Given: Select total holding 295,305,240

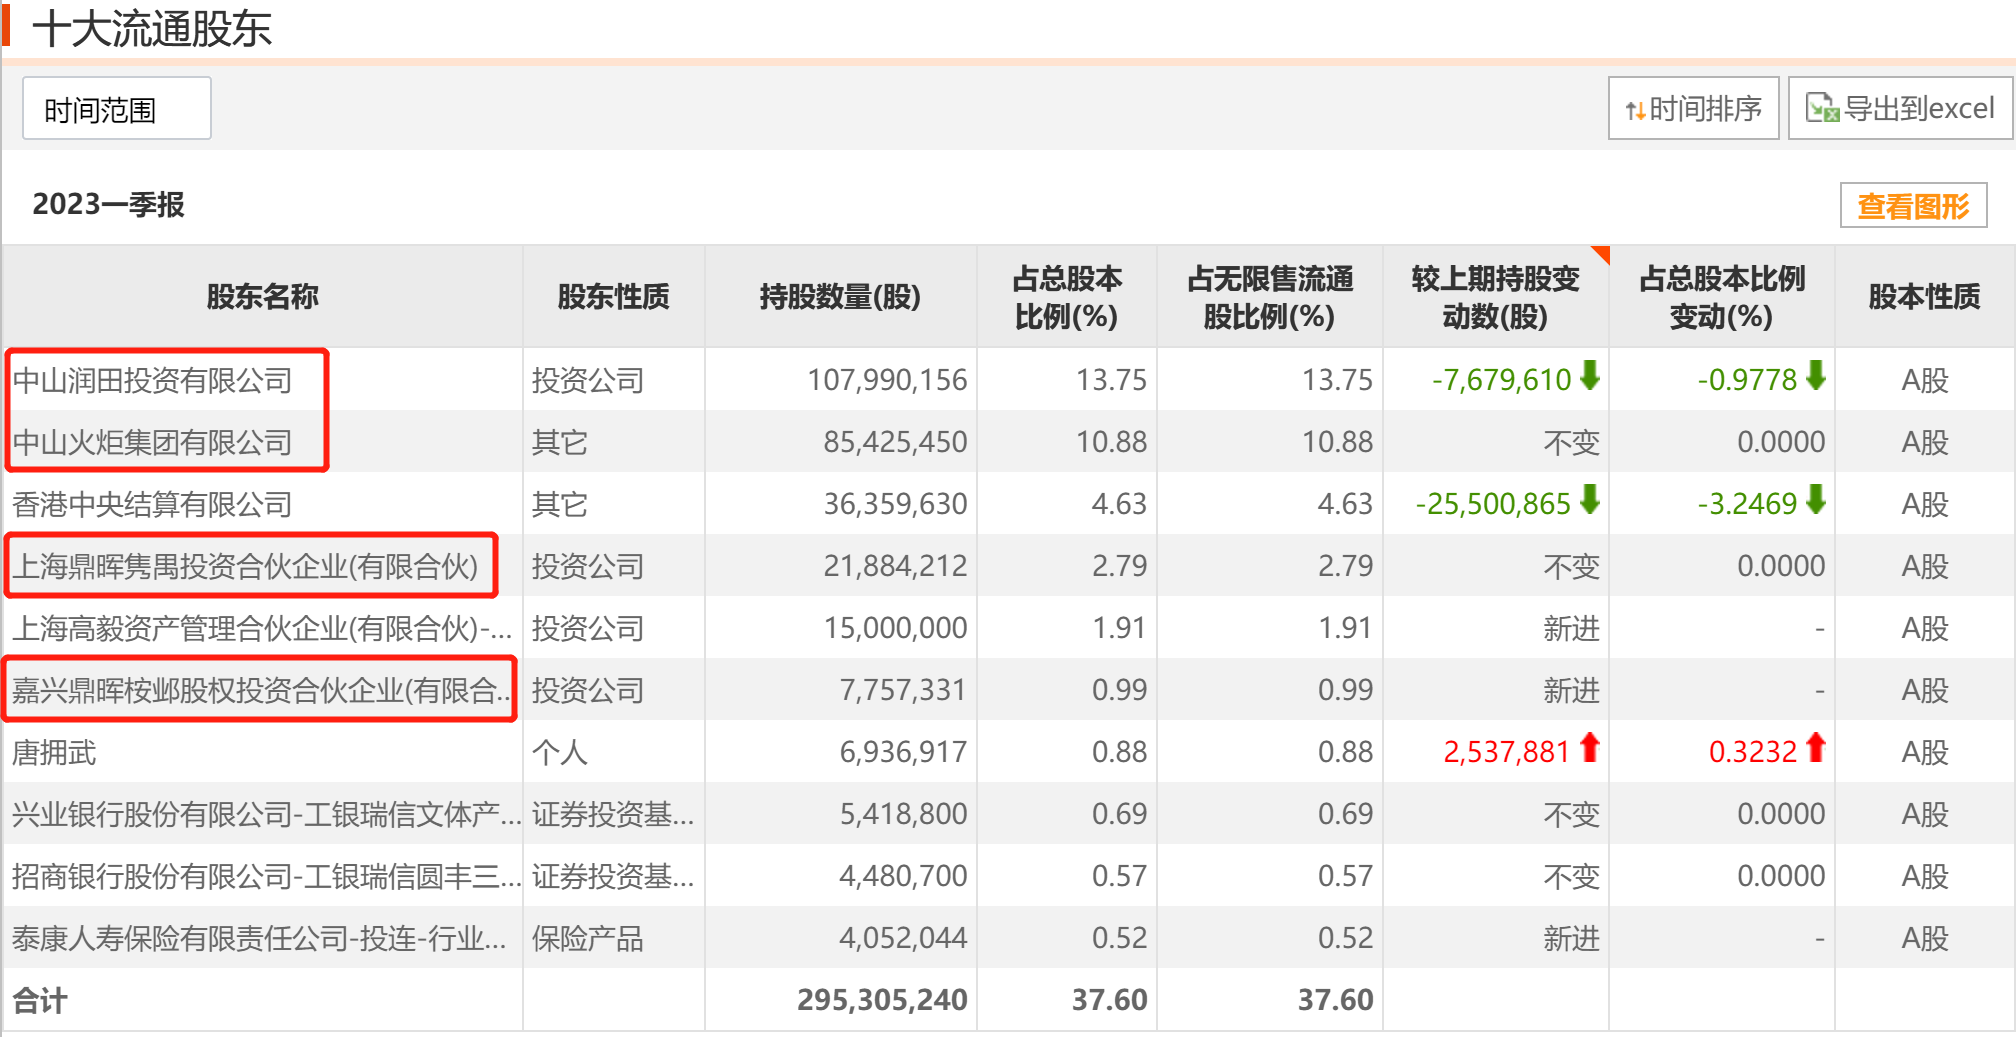Looking at the screenshot, I should [x=882, y=1000].
